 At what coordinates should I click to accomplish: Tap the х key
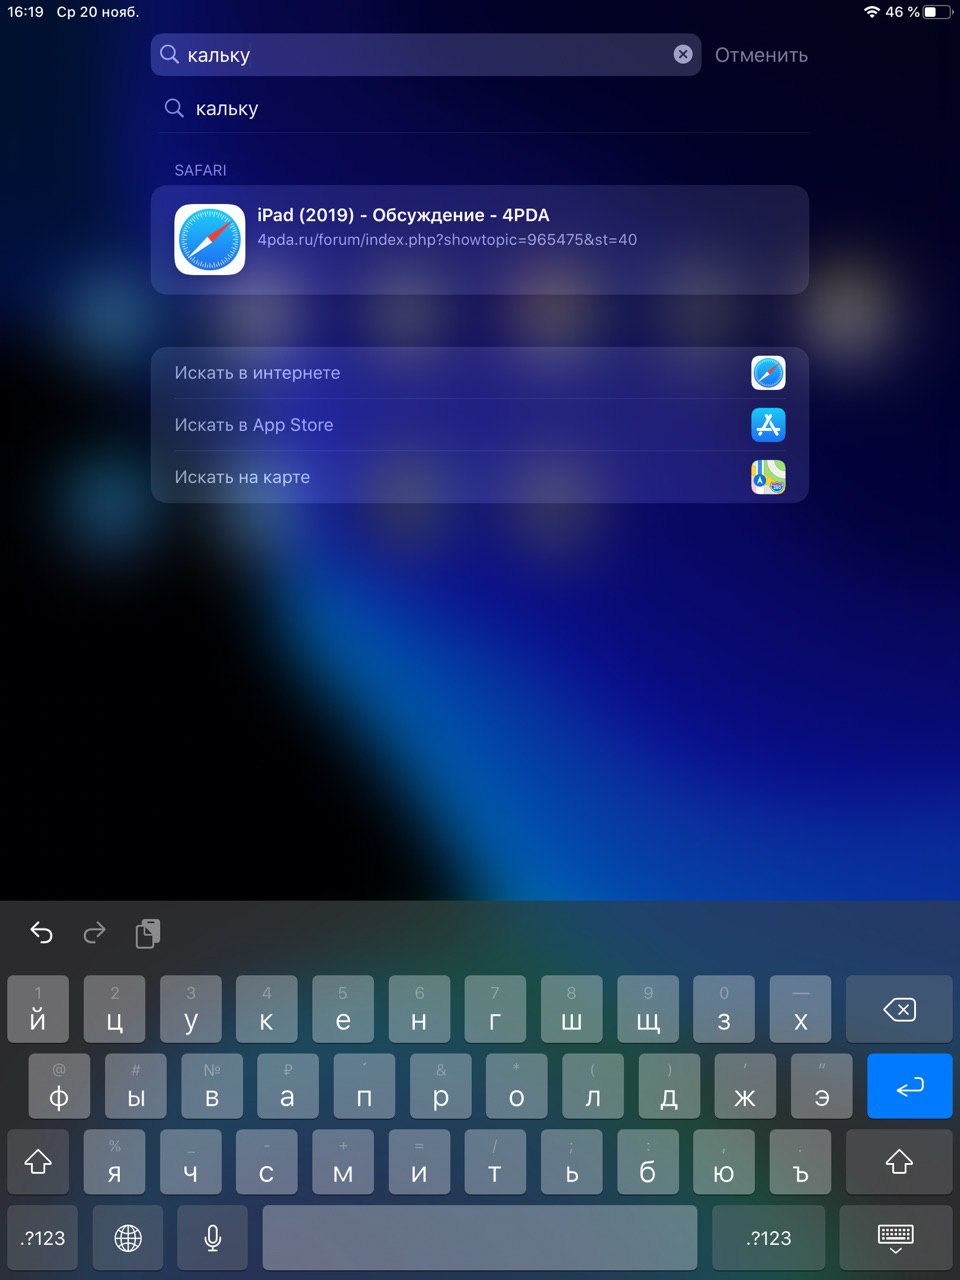pos(800,1010)
